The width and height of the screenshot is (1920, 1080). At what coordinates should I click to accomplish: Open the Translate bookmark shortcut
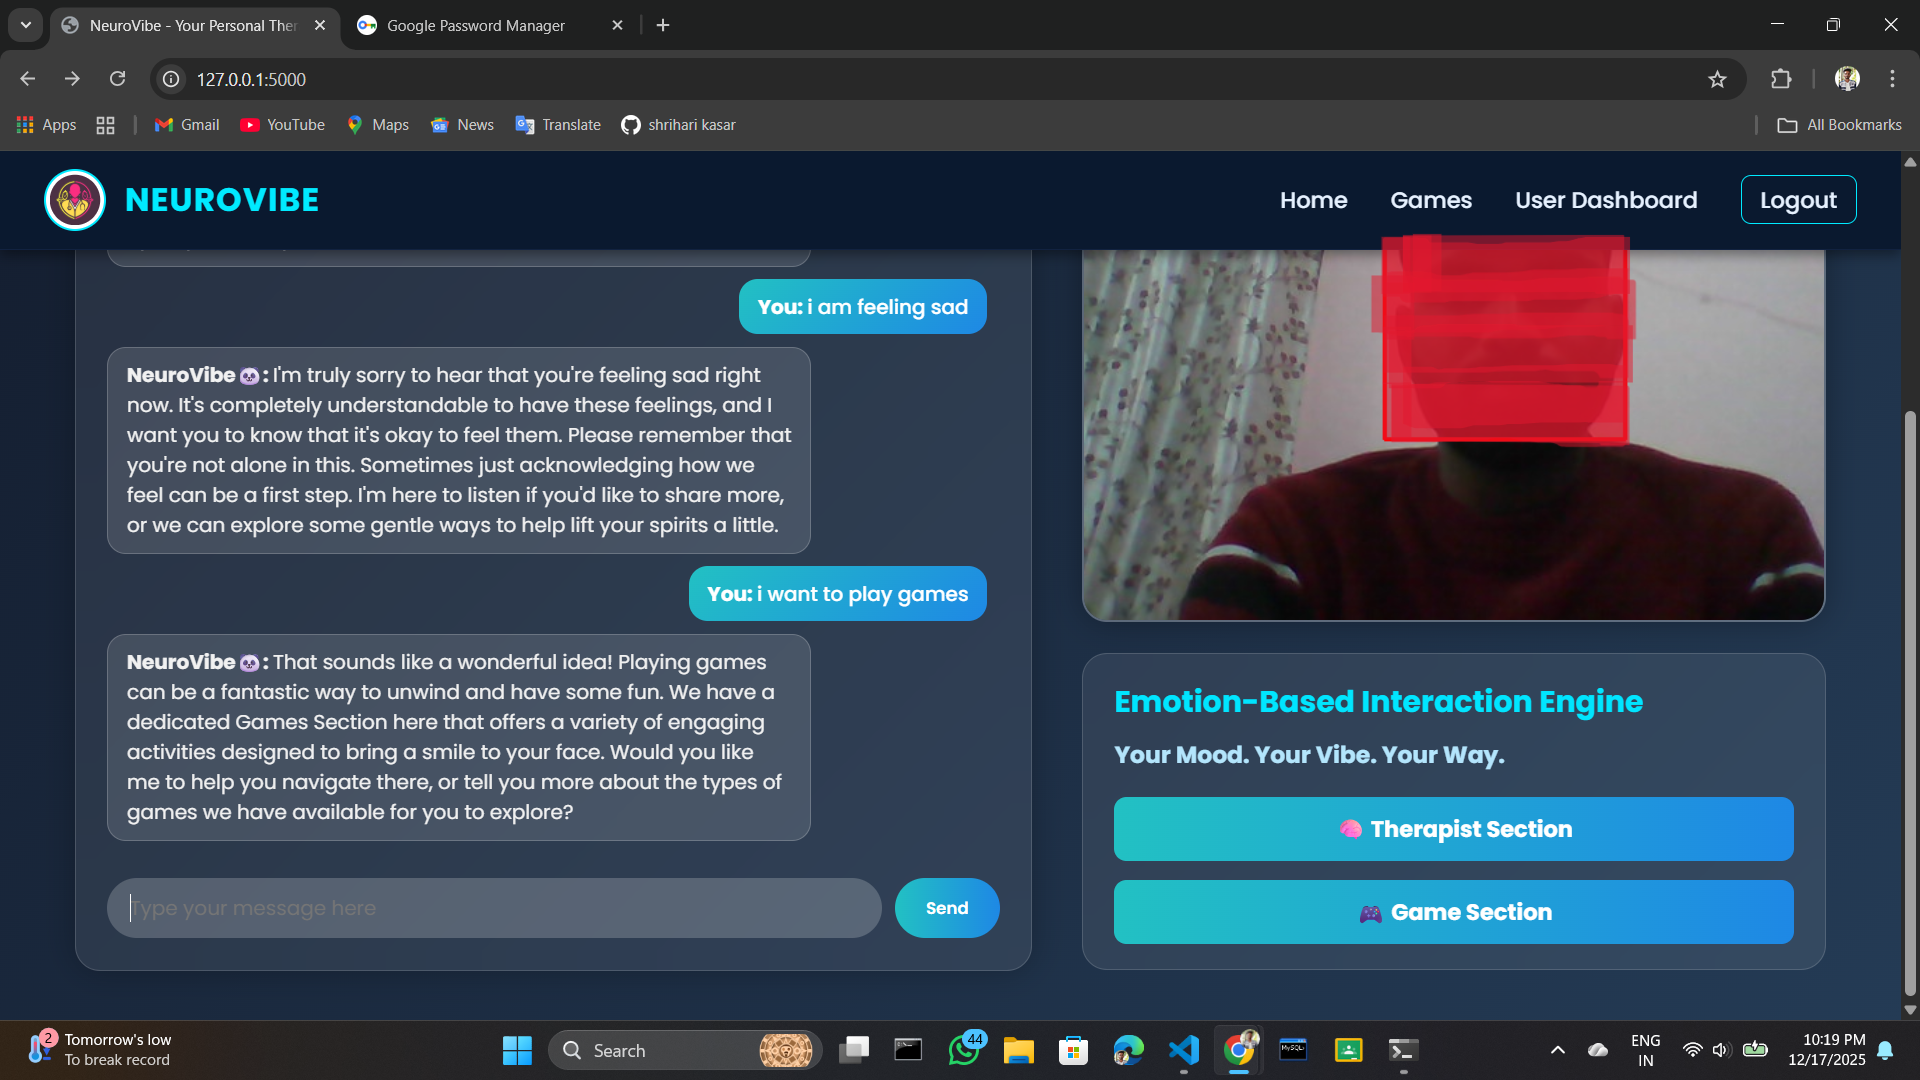557,124
